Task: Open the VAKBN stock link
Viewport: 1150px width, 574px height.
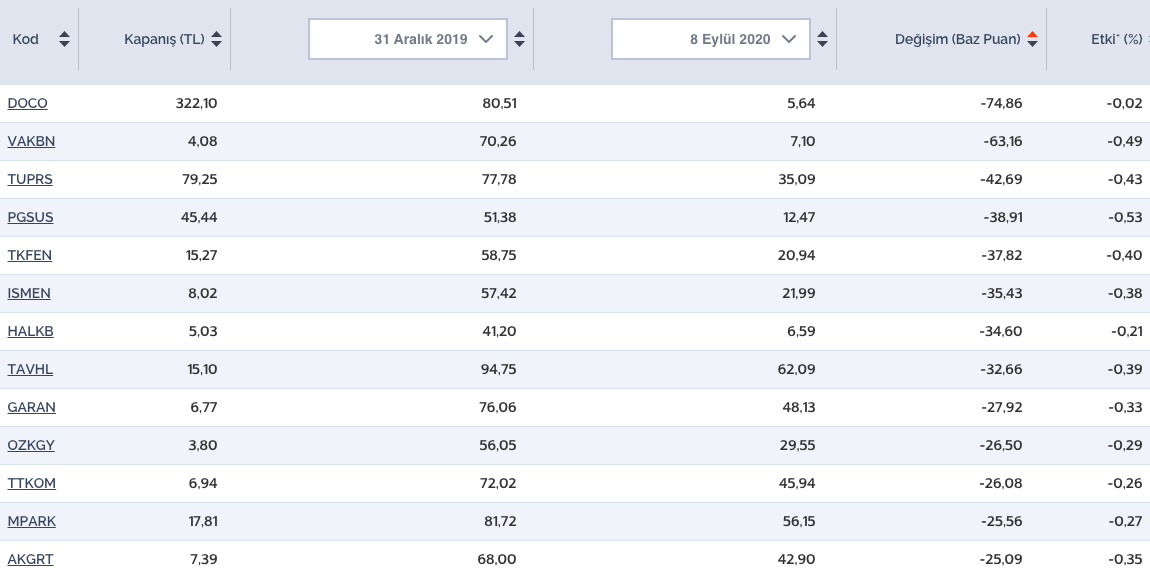Action: [31, 141]
